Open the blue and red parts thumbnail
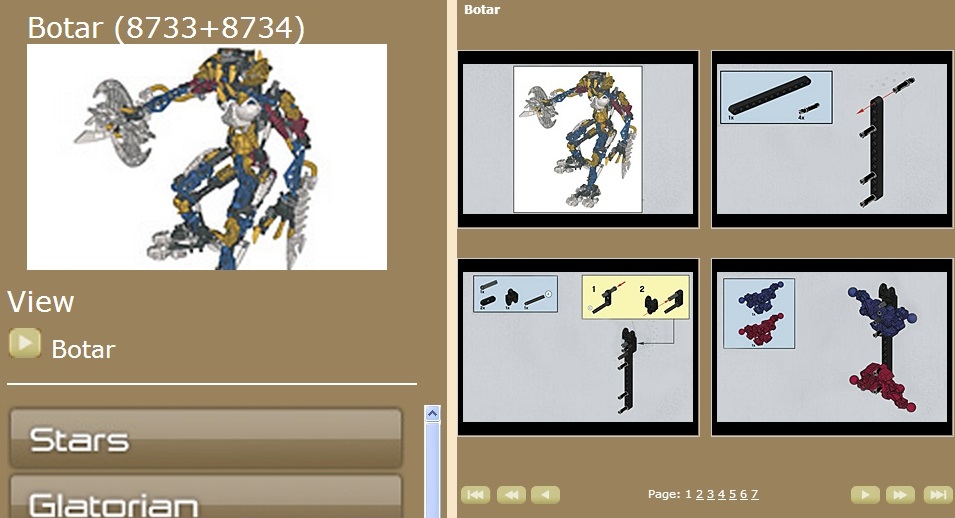Image resolution: width=955 pixels, height=518 pixels. tap(832, 347)
